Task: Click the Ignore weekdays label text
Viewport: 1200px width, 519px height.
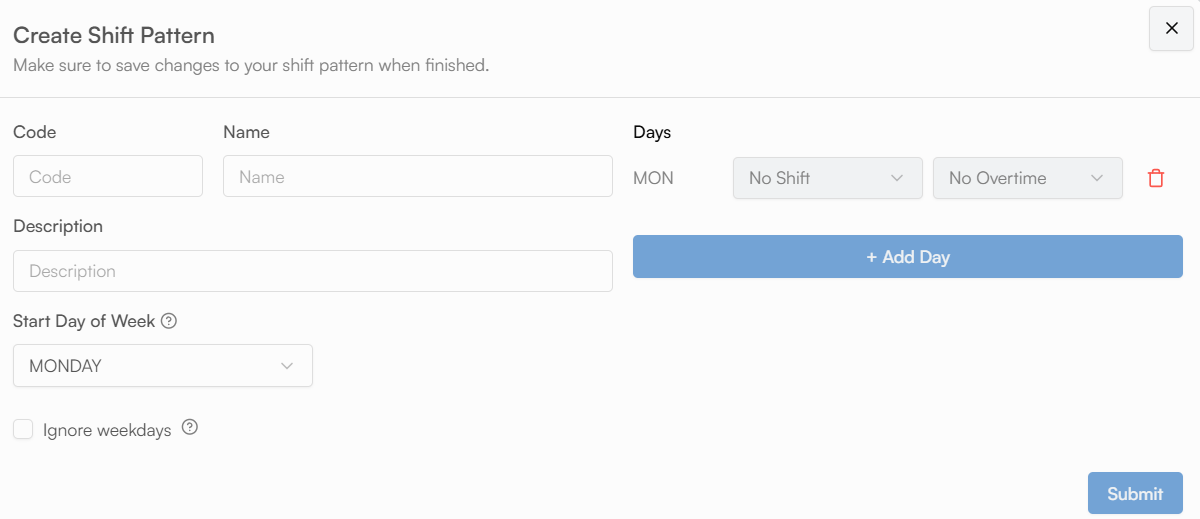Action: point(107,431)
